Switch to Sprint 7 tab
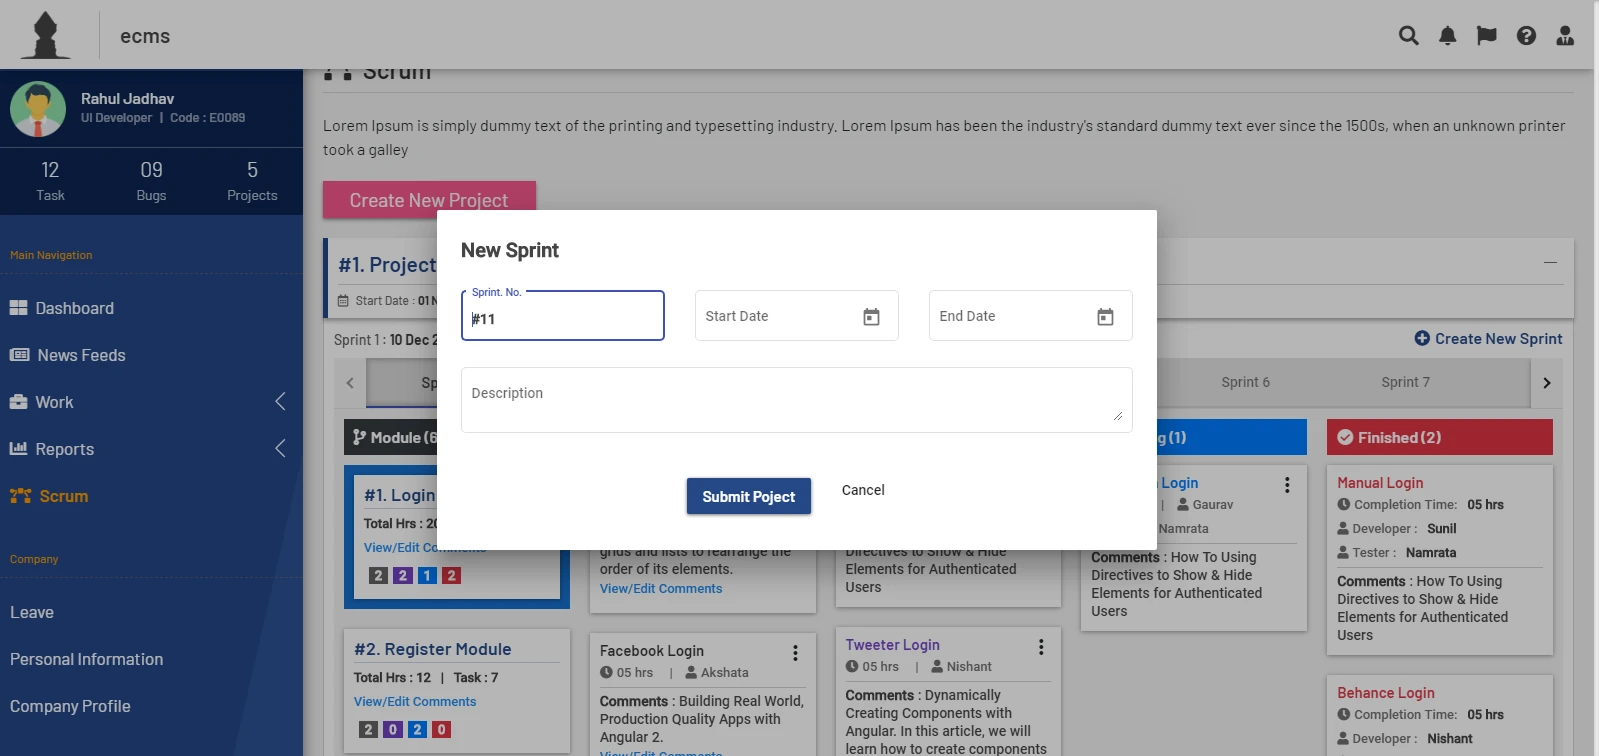Screen dimensions: 1599x756 pos(1405,382)
